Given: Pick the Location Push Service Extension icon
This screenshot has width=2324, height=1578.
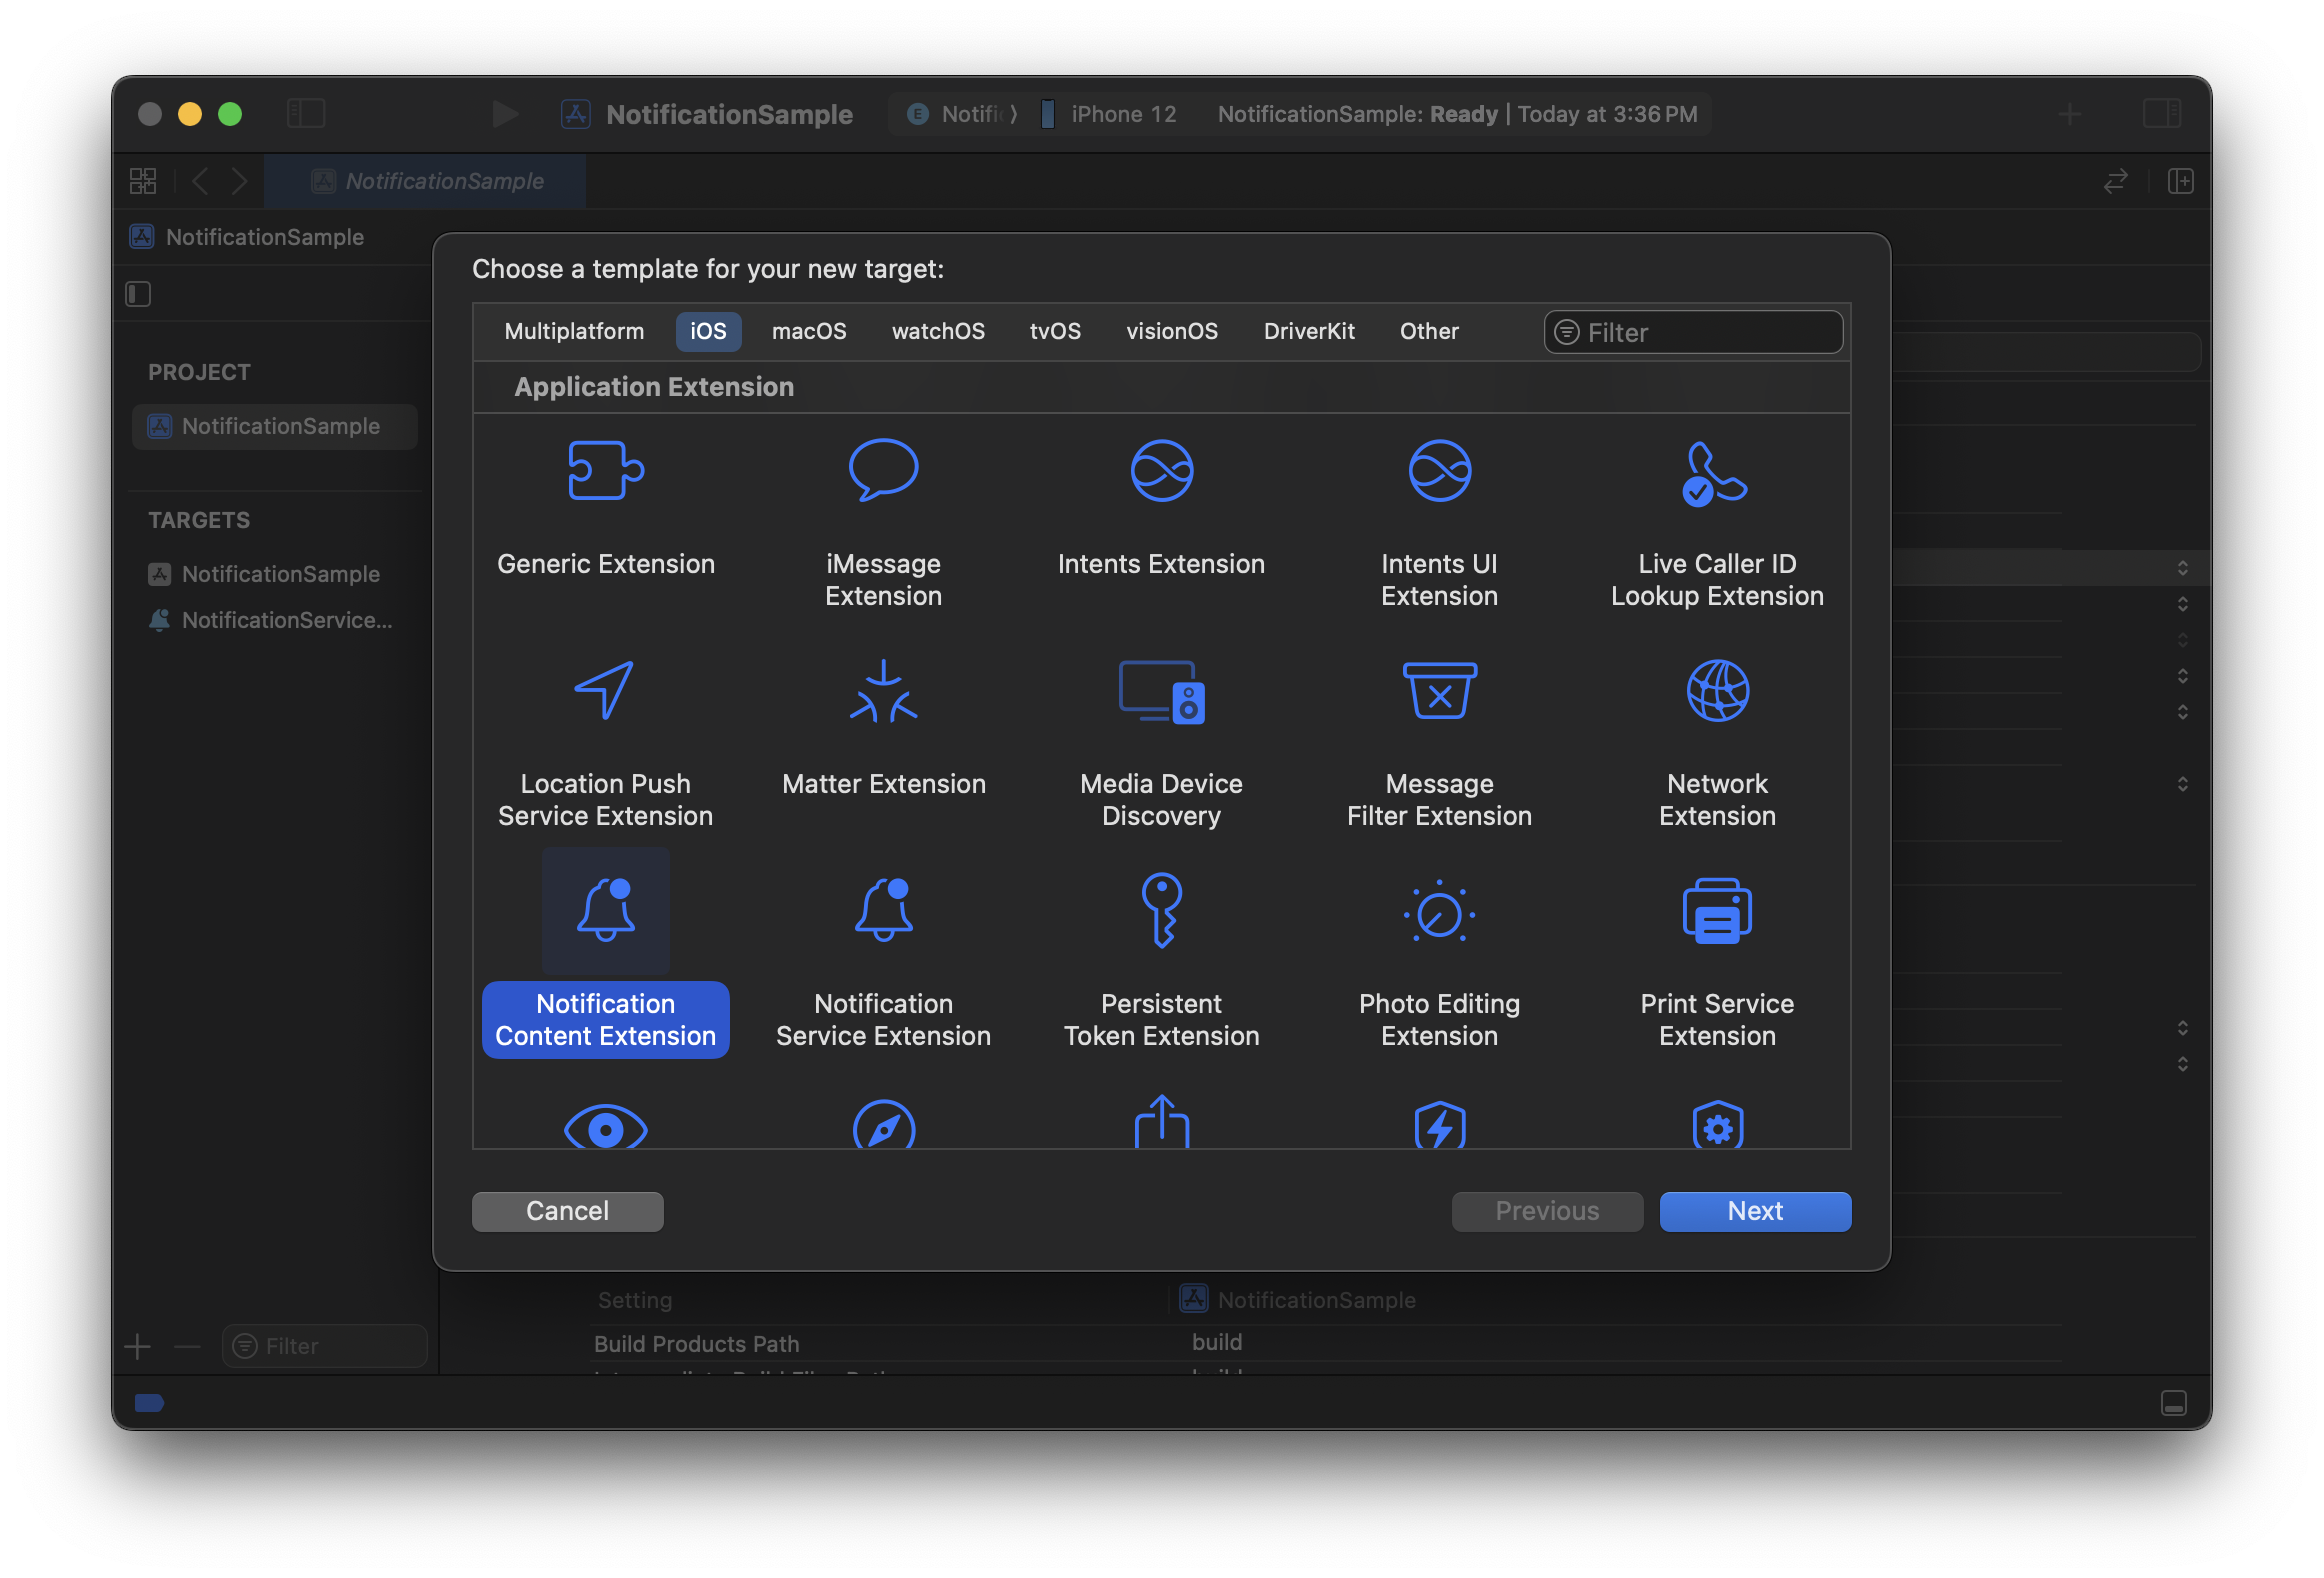Looking at the screenshot, I should point(605,690).
